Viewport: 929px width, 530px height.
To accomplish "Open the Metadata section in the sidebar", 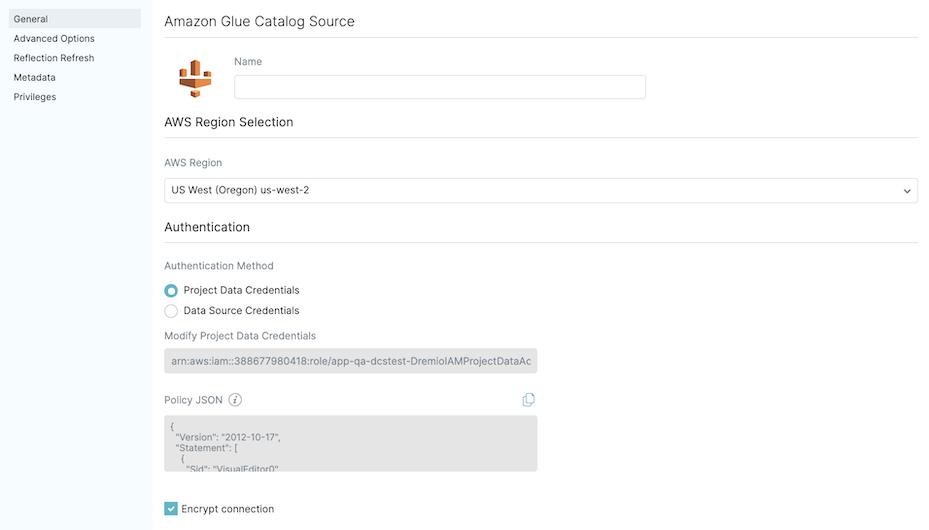I will [x=35, y=77].
